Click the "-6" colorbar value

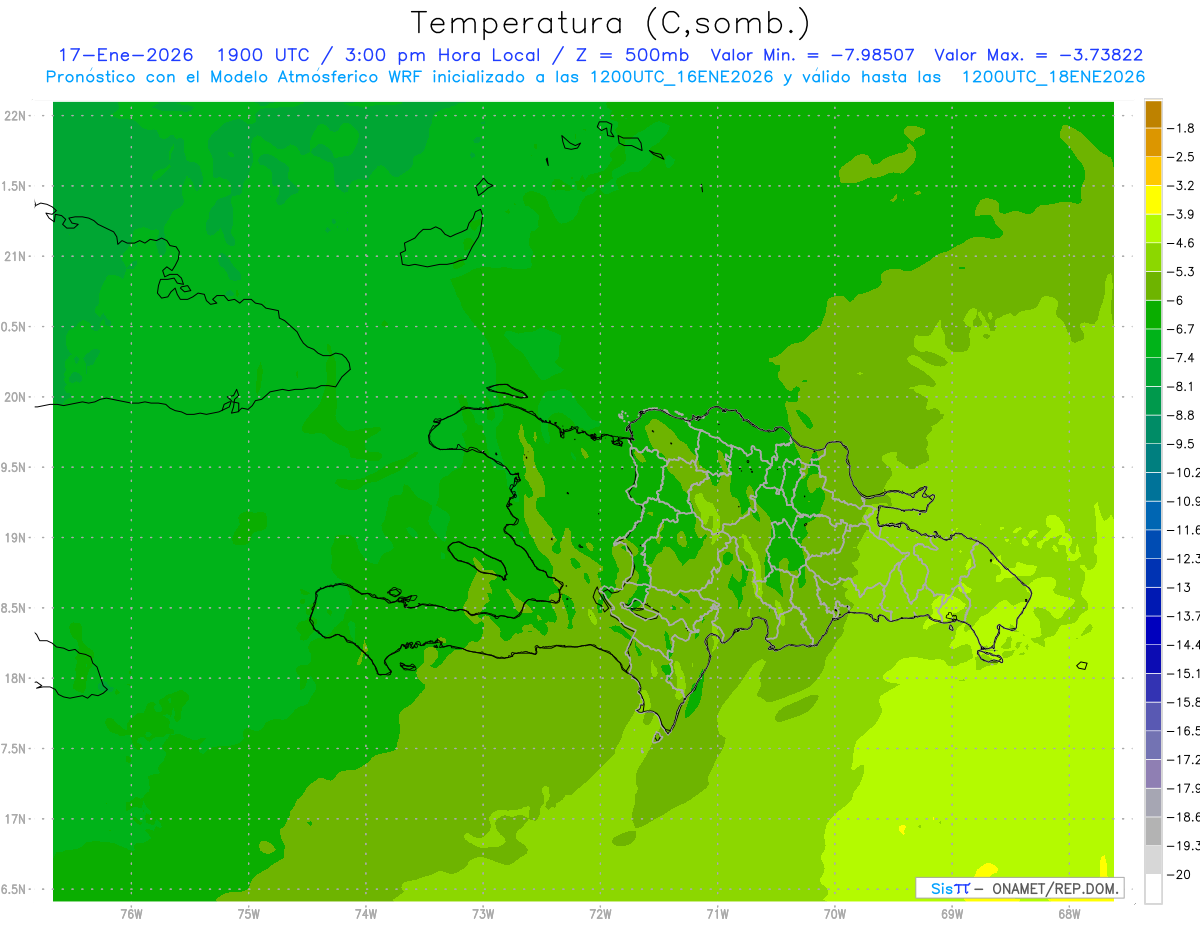tap(1178, 300)
